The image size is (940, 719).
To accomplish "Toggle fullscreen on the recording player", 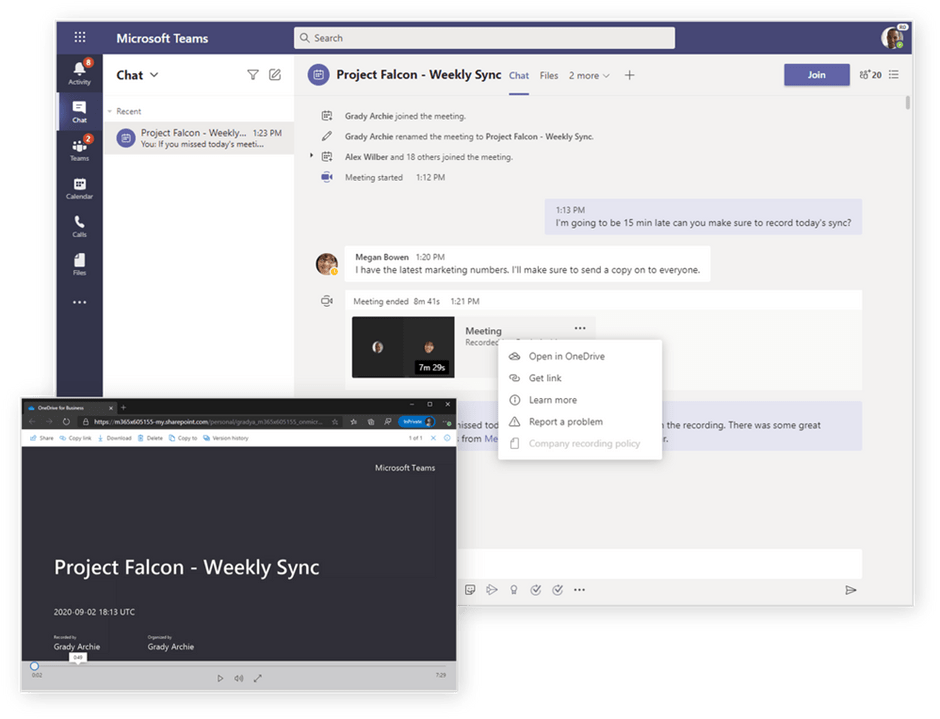I will click(257, 678).
